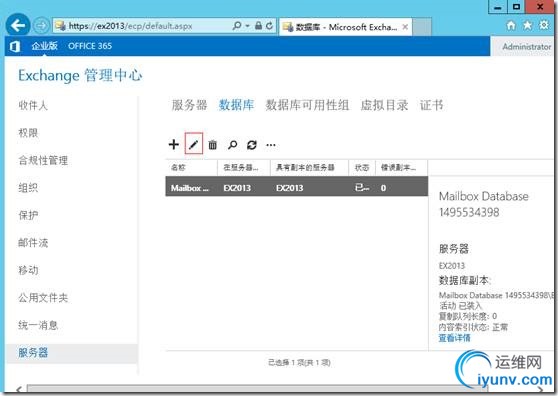Open 公用文件夹 in the left navigation
This screenshot has width=558, height=396.
(43, 297)
